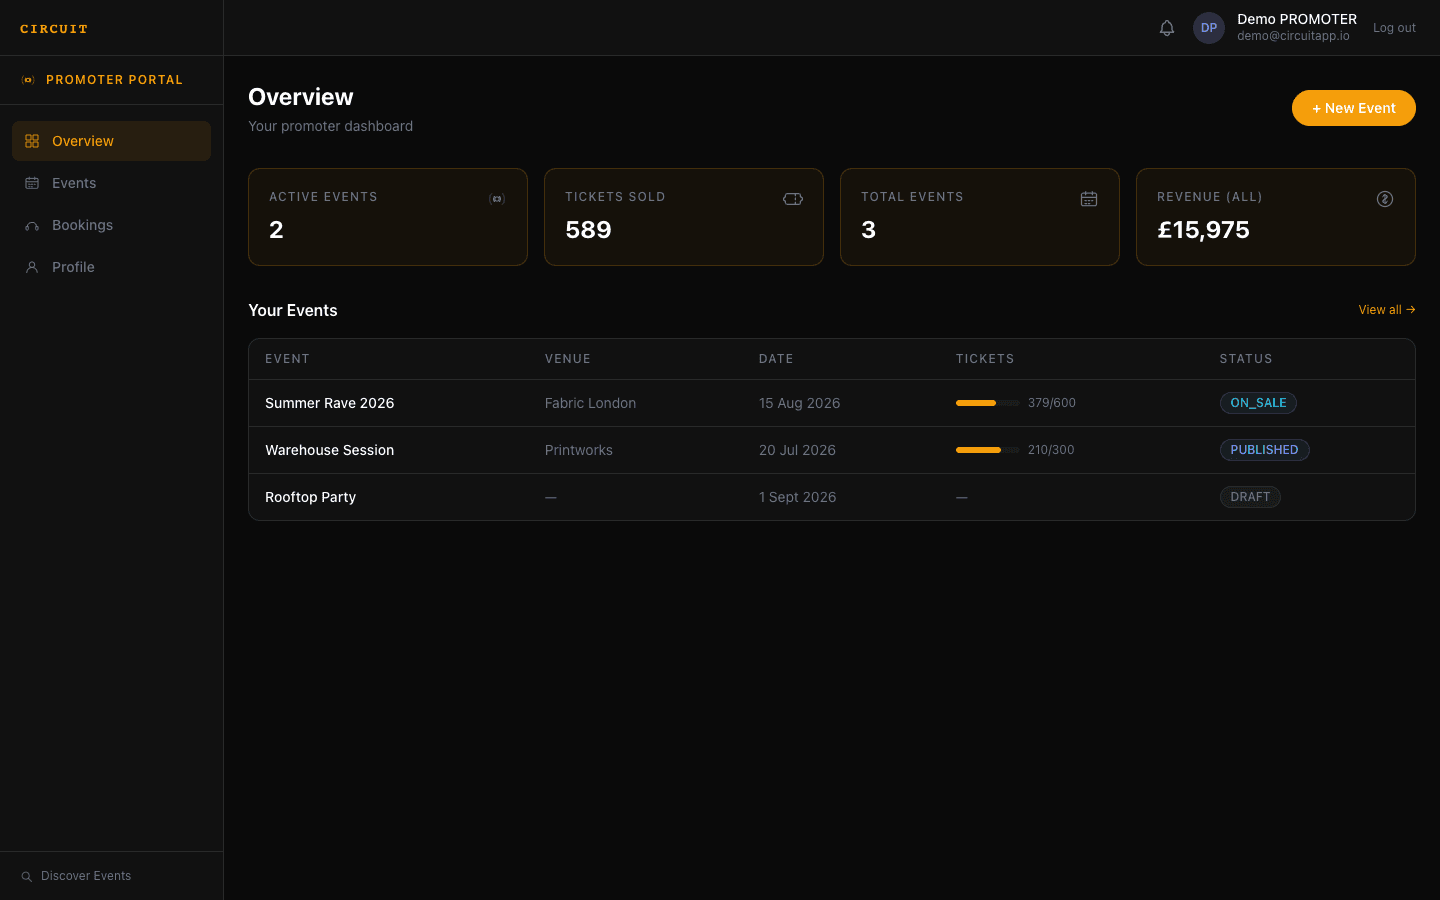Click Log out
Image resolution: width=1440 pixels, height=900 pixels.
point(1394,28)
